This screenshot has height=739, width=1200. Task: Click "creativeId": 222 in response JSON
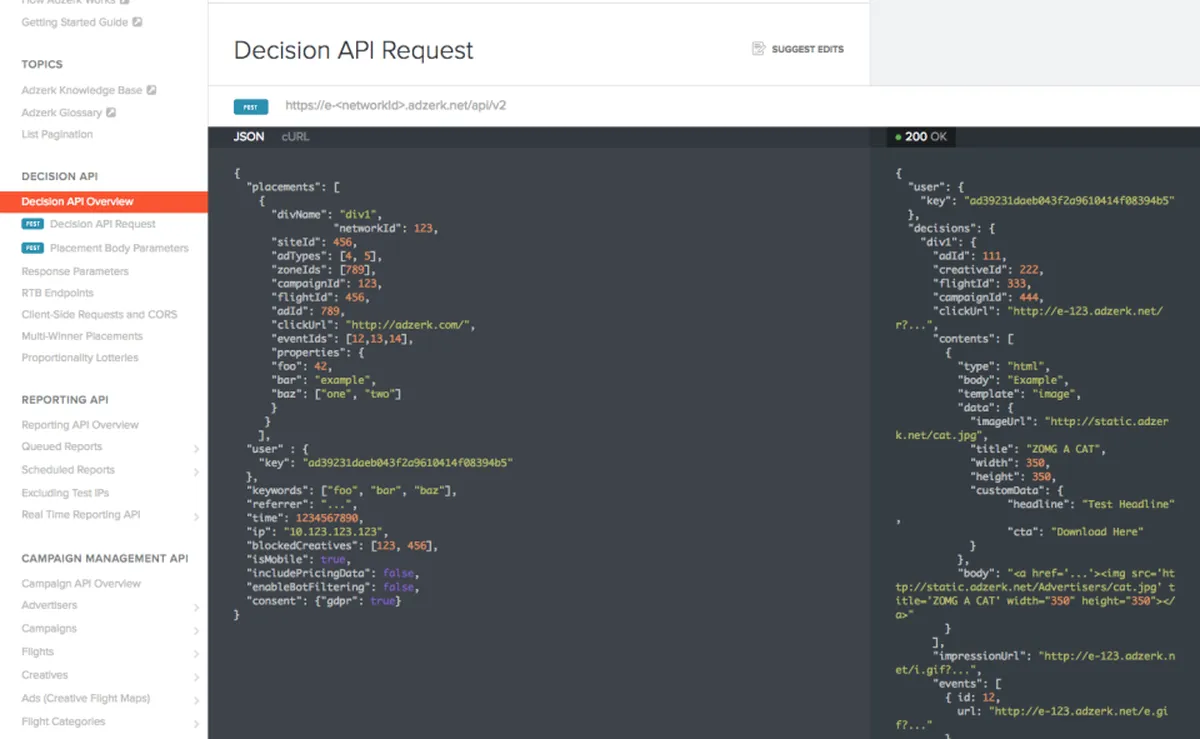tap(987, 270)
